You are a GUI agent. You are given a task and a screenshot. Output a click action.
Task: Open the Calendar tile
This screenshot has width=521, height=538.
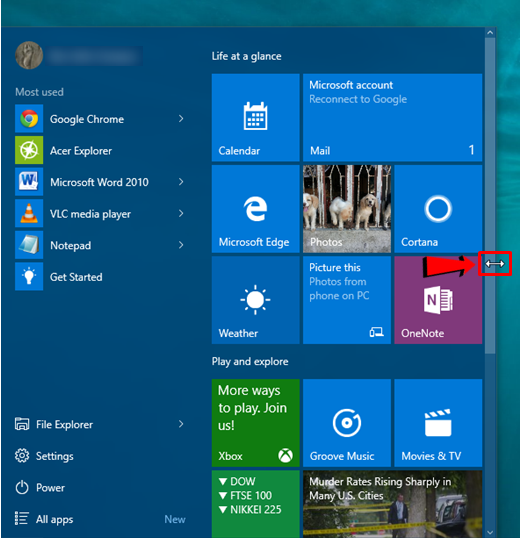click(x=255, y=117)
